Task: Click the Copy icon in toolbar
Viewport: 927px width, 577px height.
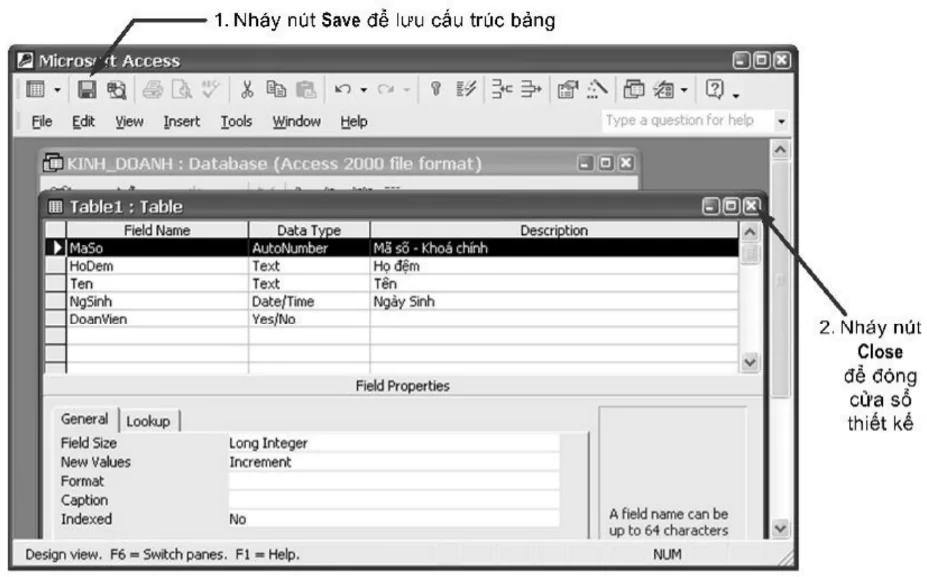Action: click(275, 90)
